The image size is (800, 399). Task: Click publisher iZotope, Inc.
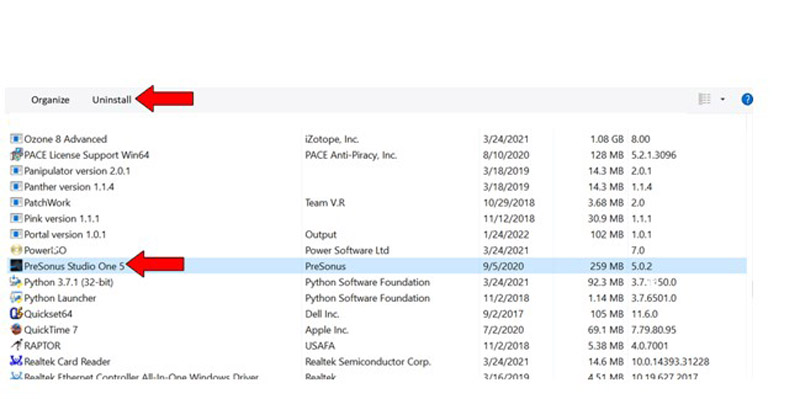(x=332, y=139)
